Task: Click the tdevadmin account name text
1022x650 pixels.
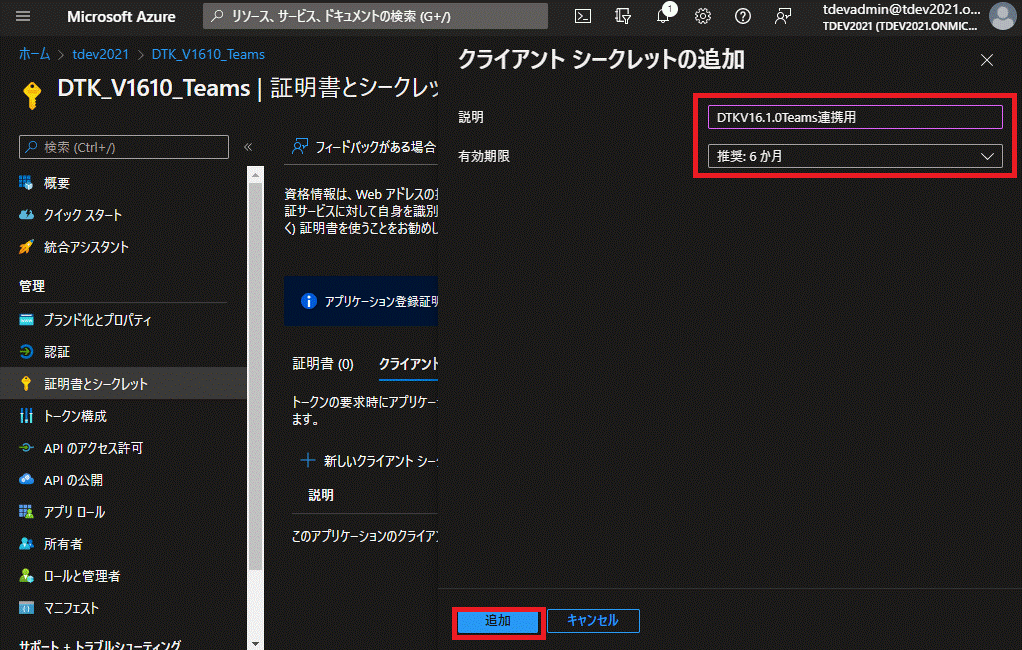Action: [901, 9]
